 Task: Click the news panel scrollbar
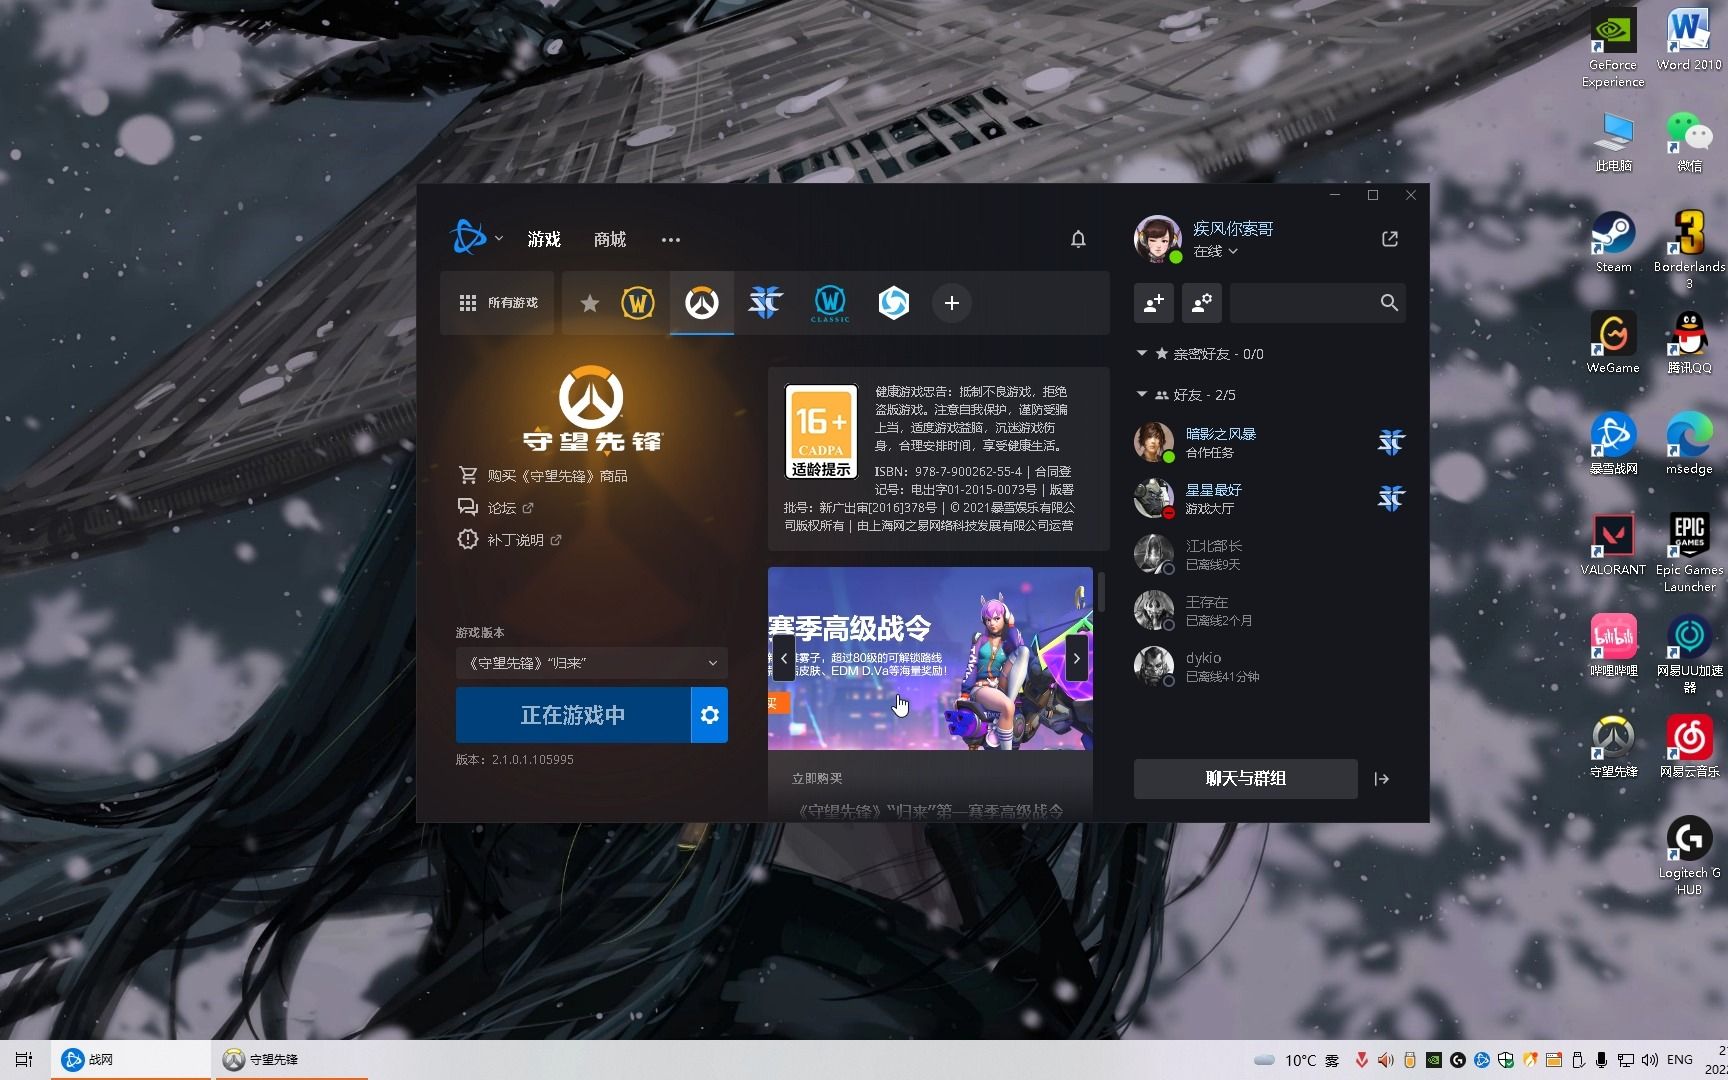[1101, 591]
